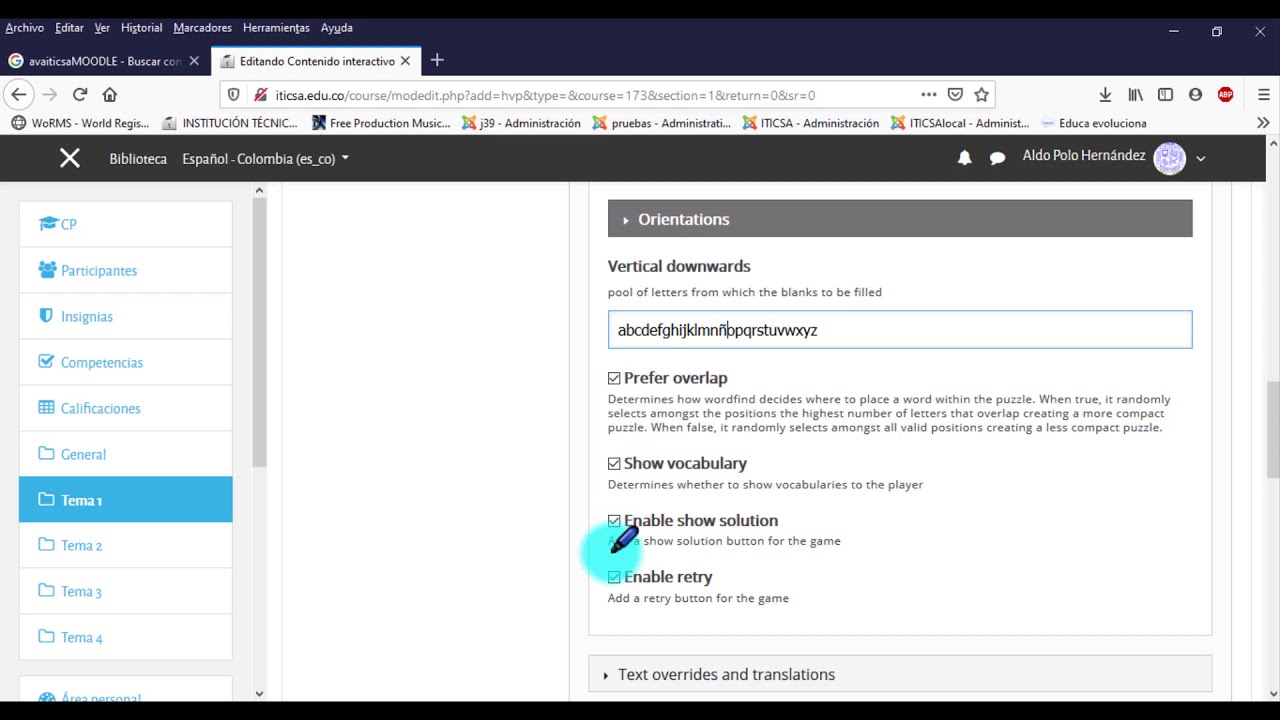Open Insignias in sidebar
The height and width of the screenshot is (720, 1280).
click(x=125, y=316)
